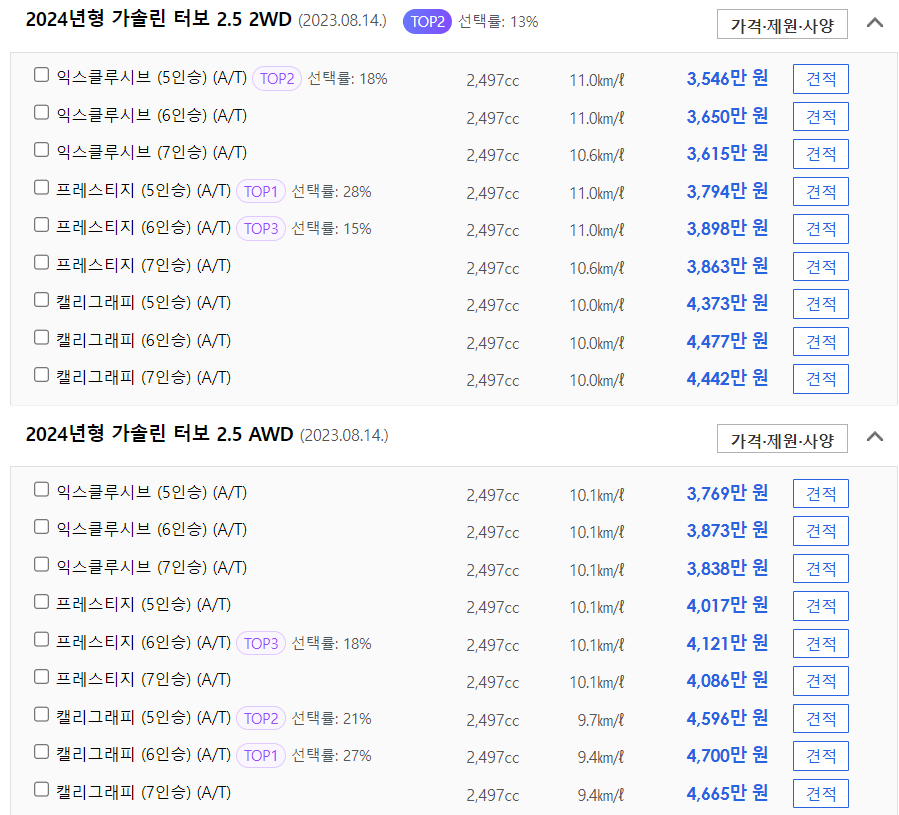Screen dimensions: 899x815
Task: Open 가격·제원·사양 for the AWD lineup
Action: pyautogui.click(x=782, y=439)
